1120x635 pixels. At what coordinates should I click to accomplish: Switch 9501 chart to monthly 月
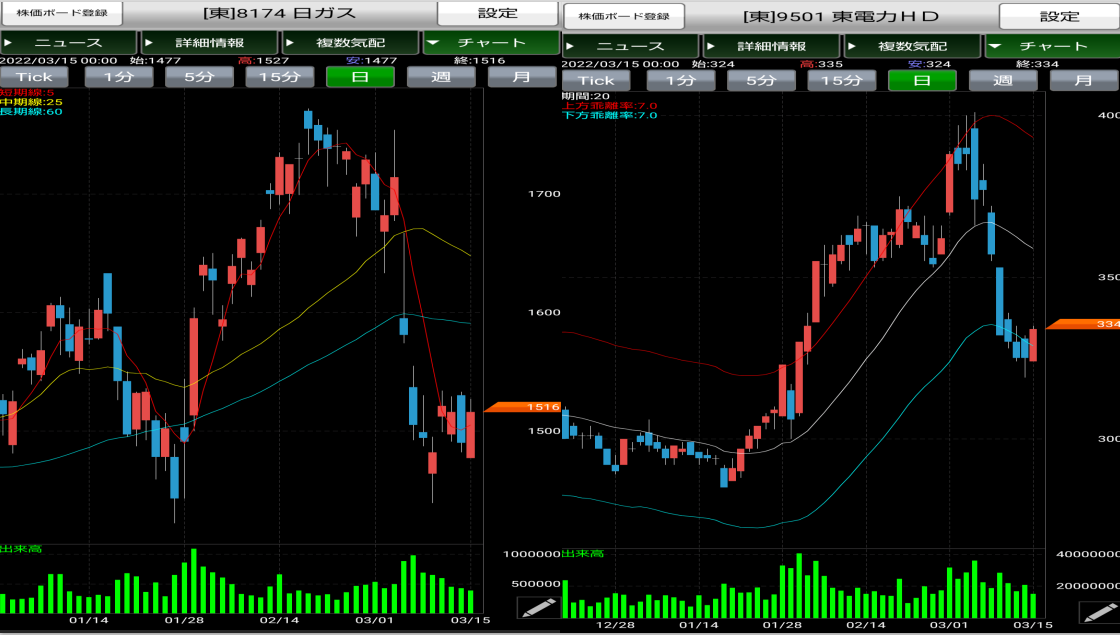click(x=1084, y=80)
